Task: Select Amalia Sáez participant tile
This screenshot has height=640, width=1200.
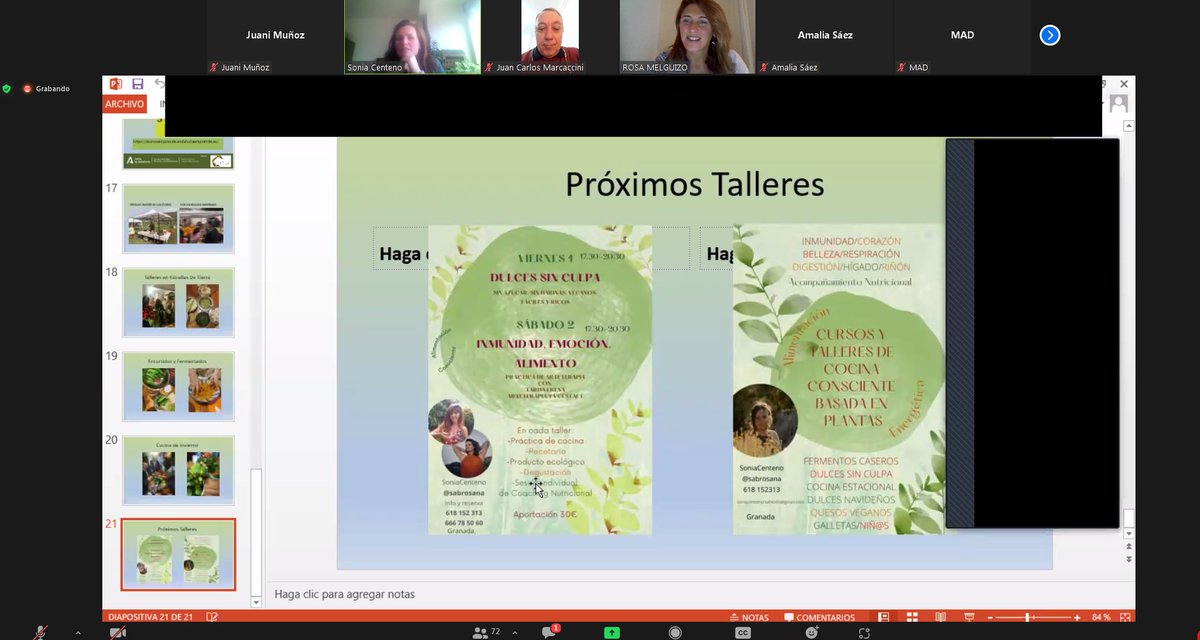Action: (x=825, y=37)
